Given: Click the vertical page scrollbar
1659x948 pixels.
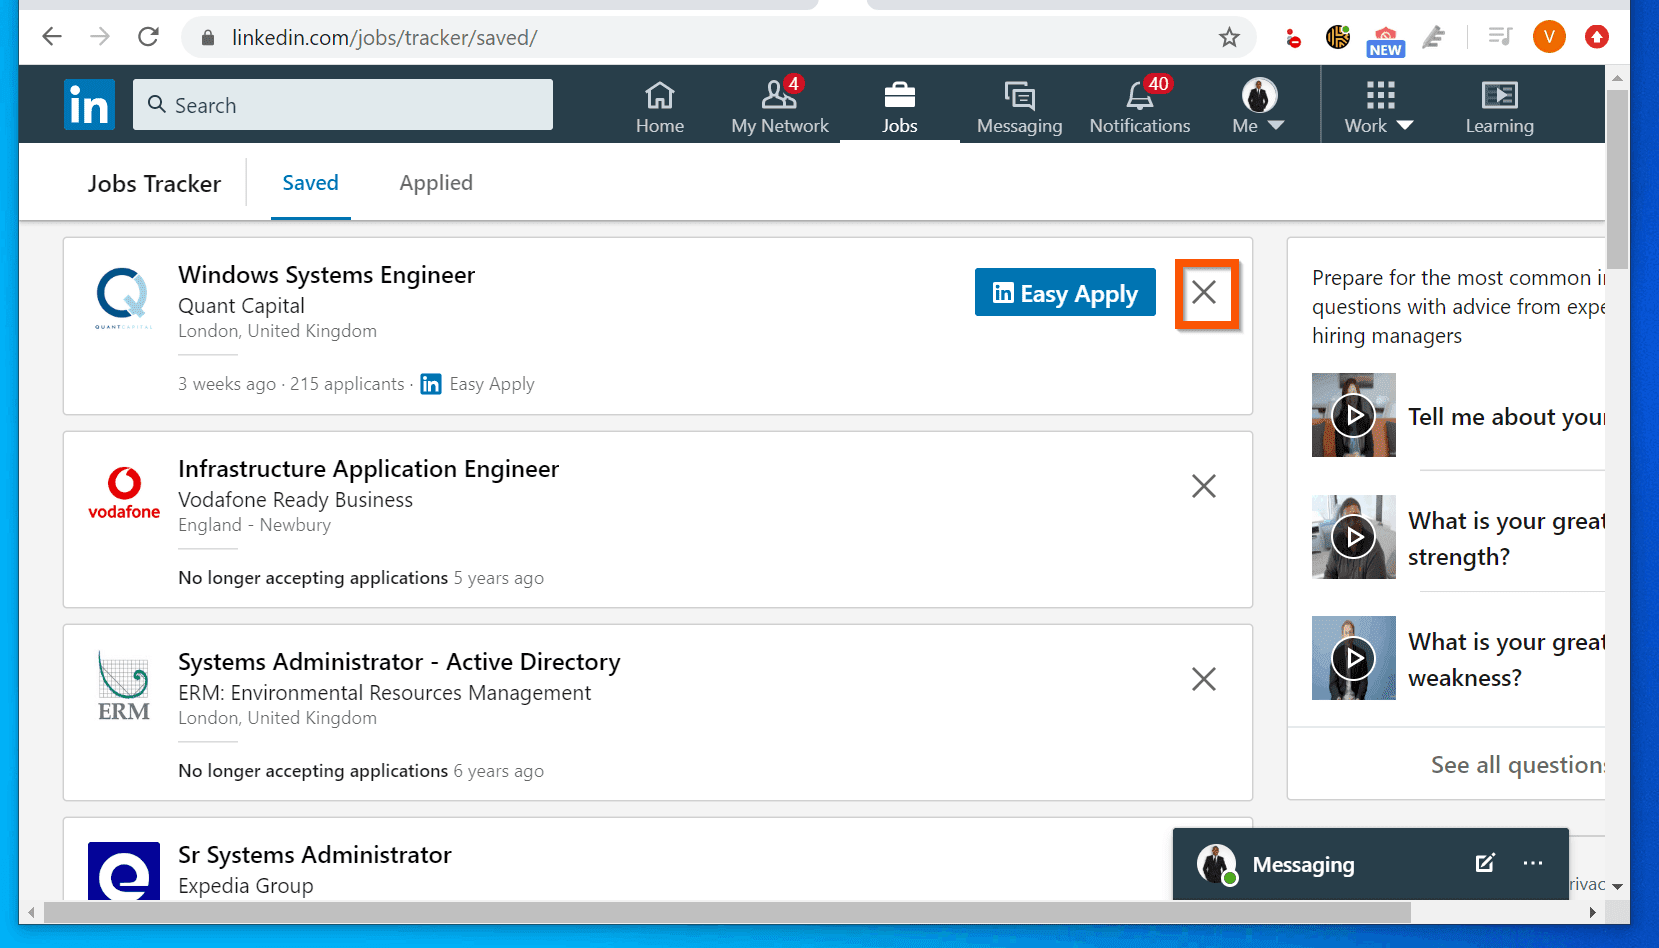Looking at the screenshot, I should (1617, 180).
